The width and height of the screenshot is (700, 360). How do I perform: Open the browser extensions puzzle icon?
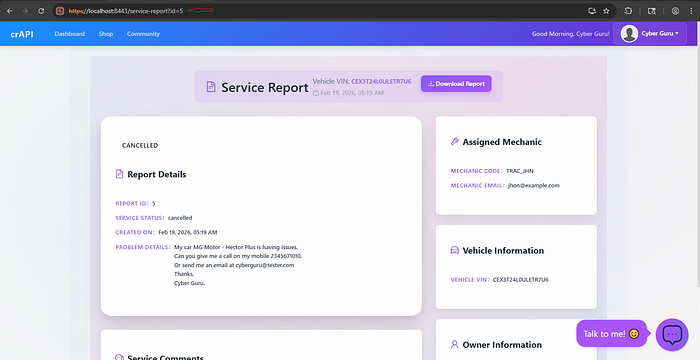tap(628, 11)
